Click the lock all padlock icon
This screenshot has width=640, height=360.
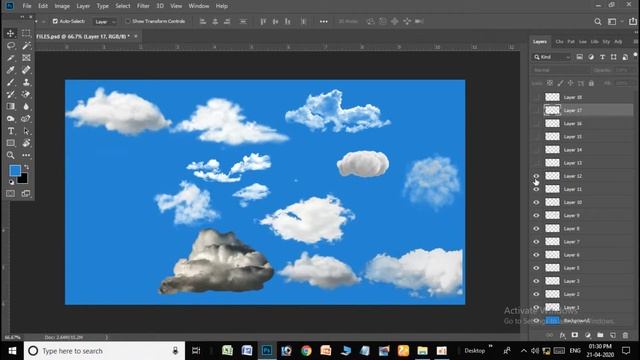click(591, 83)
